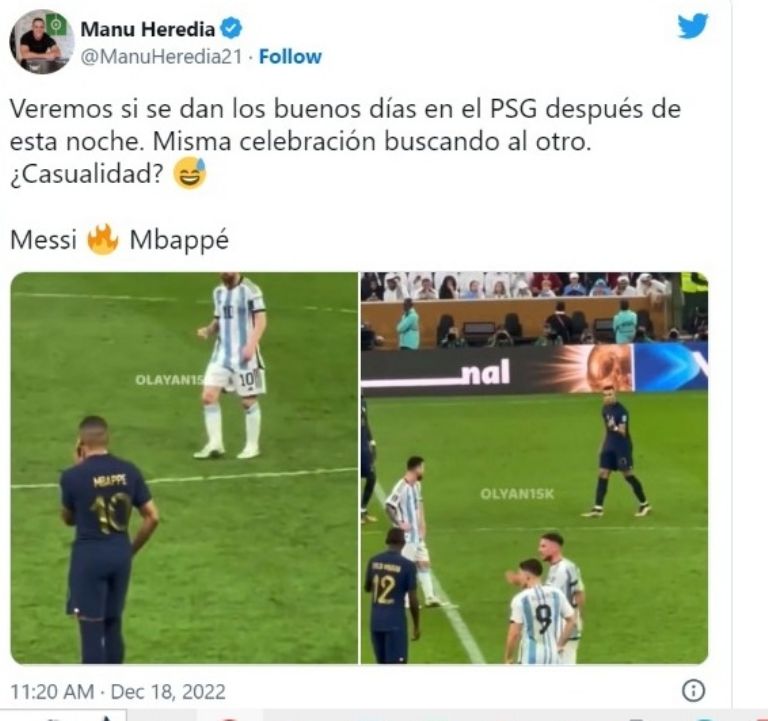Click the tweet's first line about PSG
Image resolution: width=768 pixels, height=721 pixels.
coord(345,109)
